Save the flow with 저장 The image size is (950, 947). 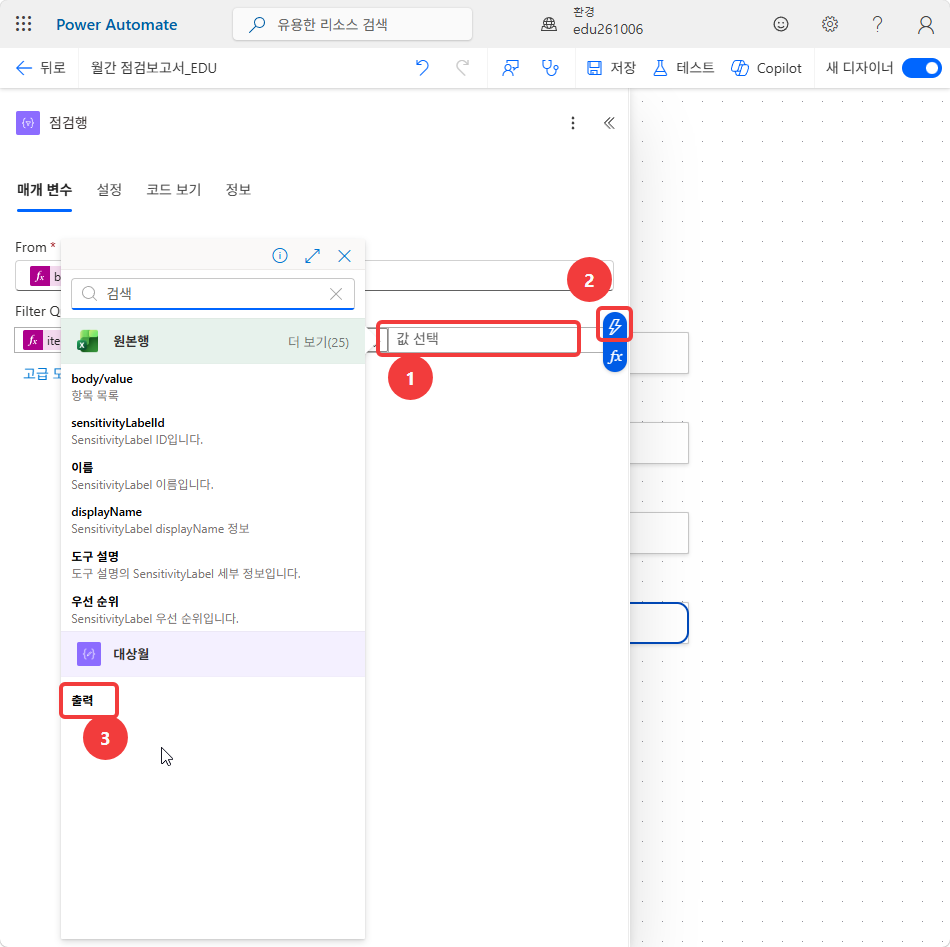click(611, 68)
